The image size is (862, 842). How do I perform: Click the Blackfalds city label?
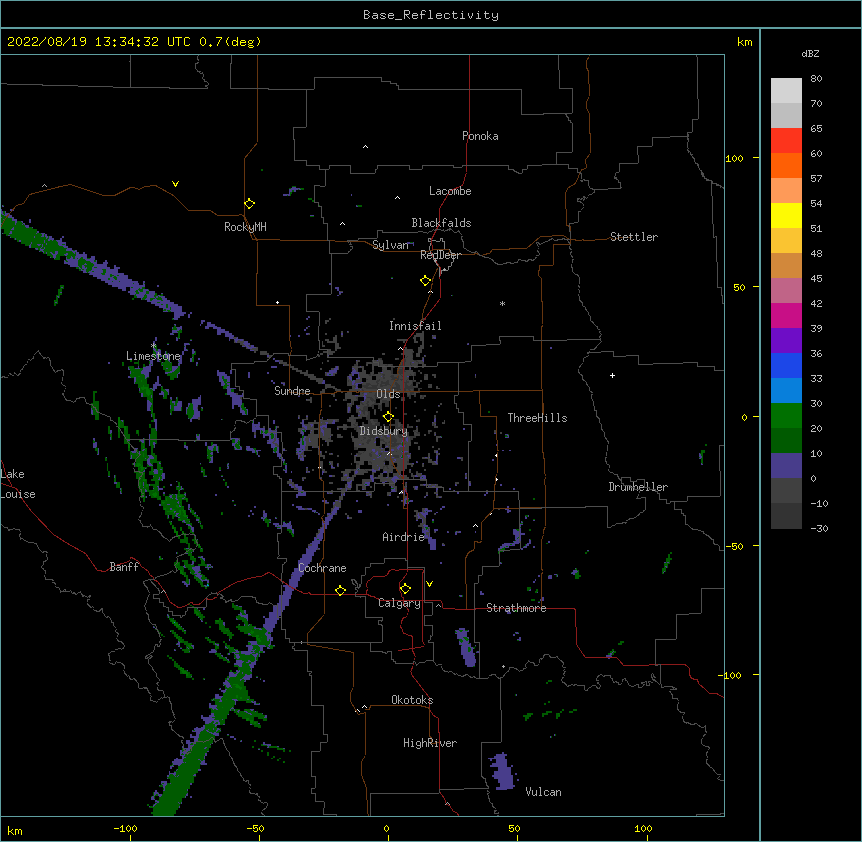click(441, 223)
